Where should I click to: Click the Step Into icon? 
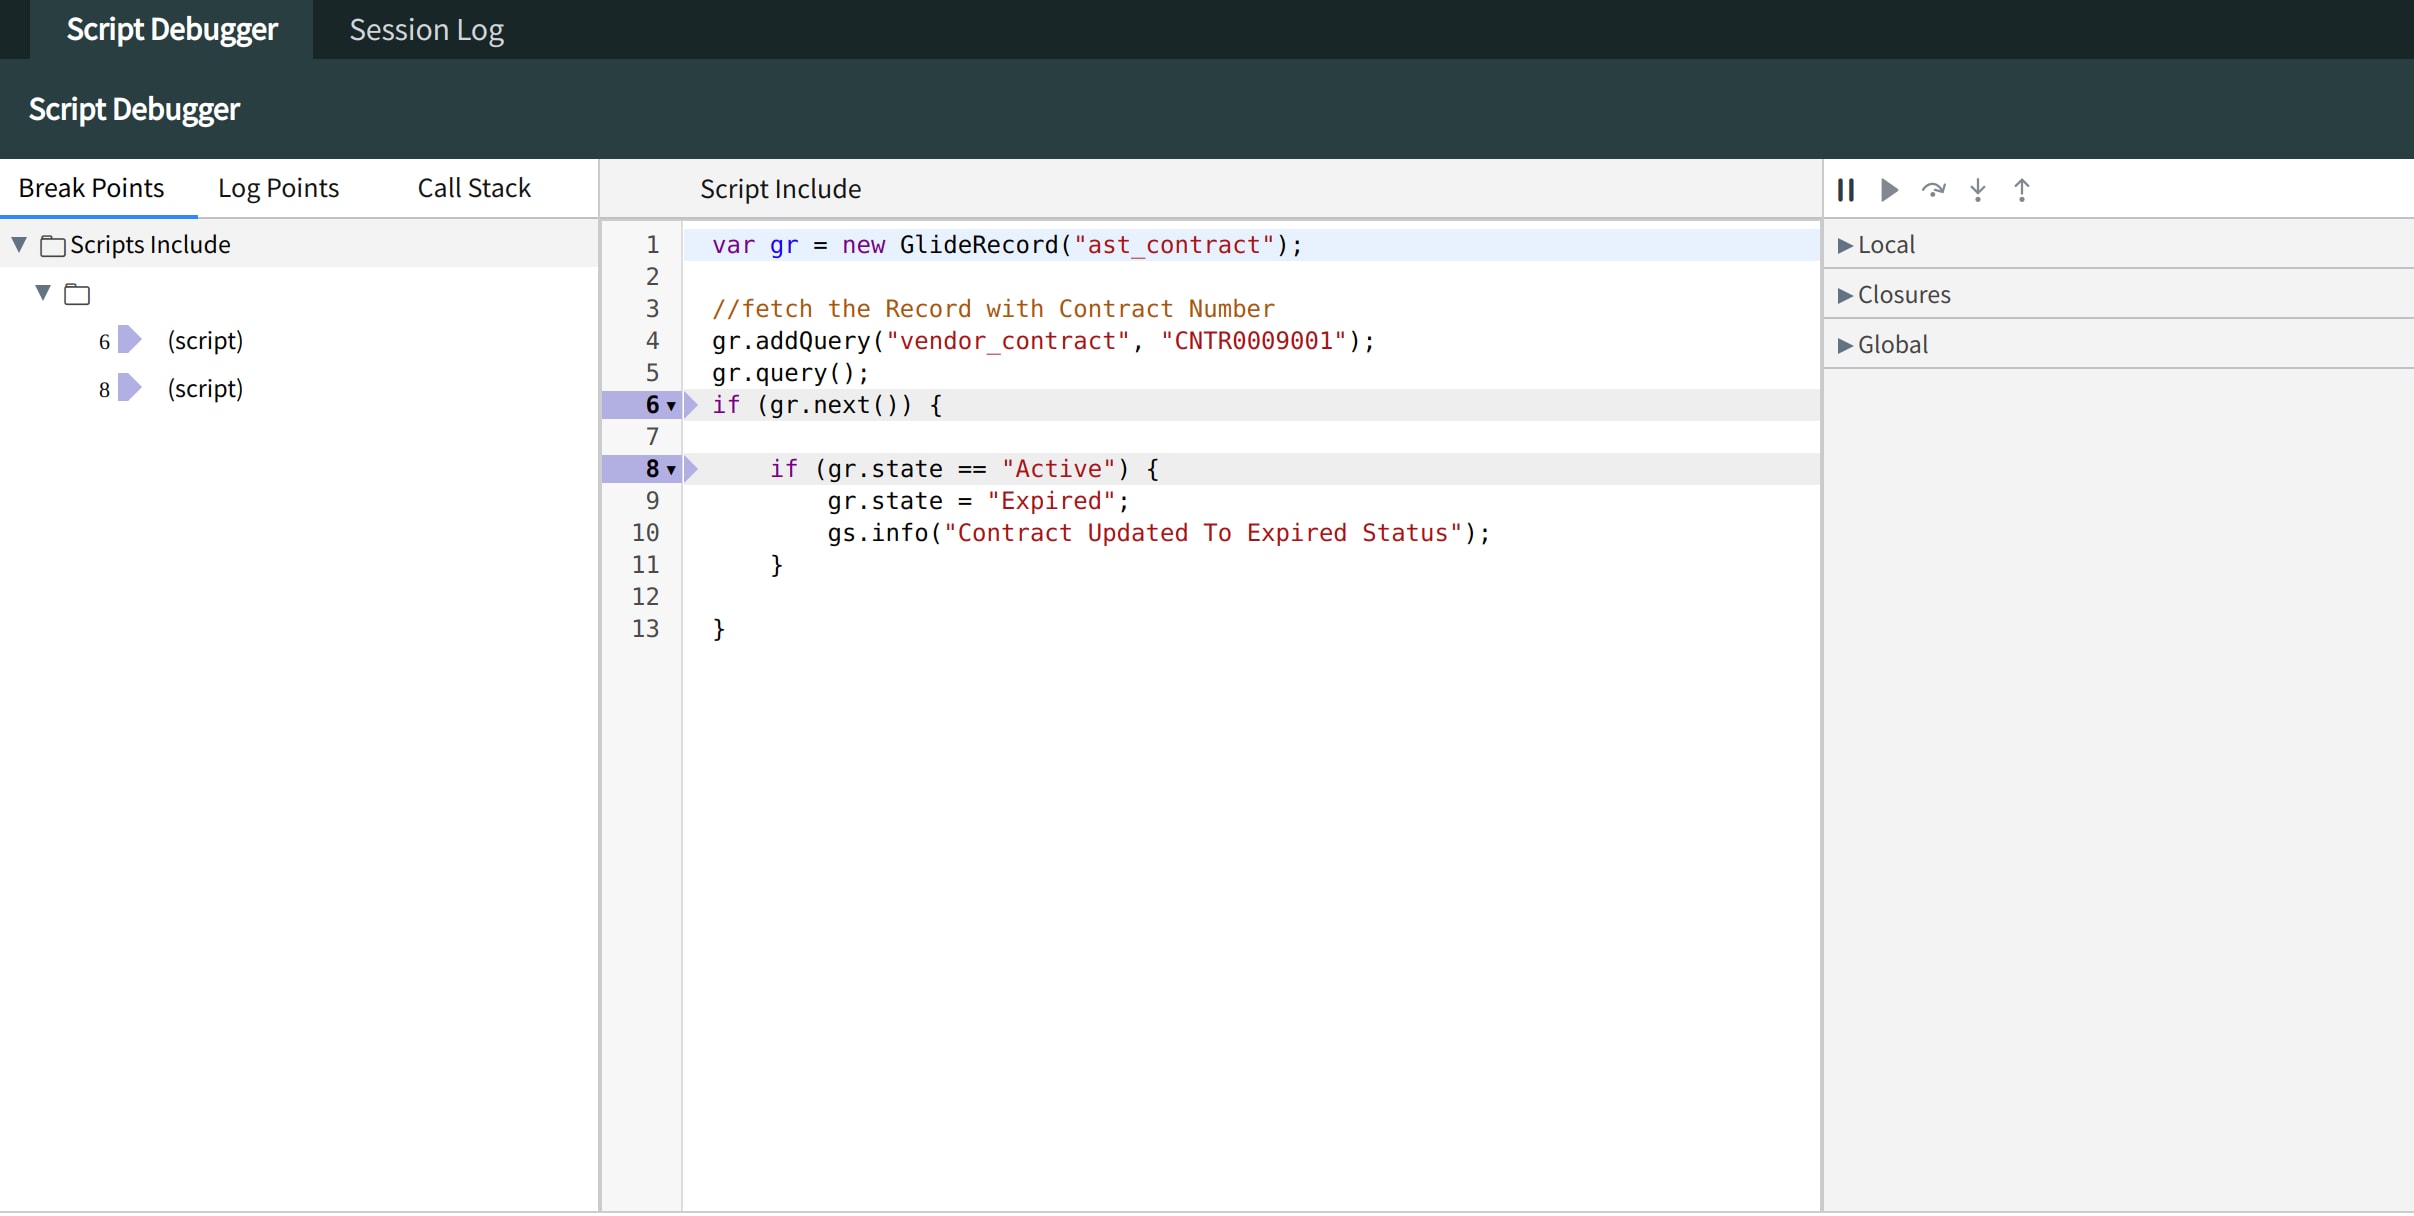coord(1977,189)
